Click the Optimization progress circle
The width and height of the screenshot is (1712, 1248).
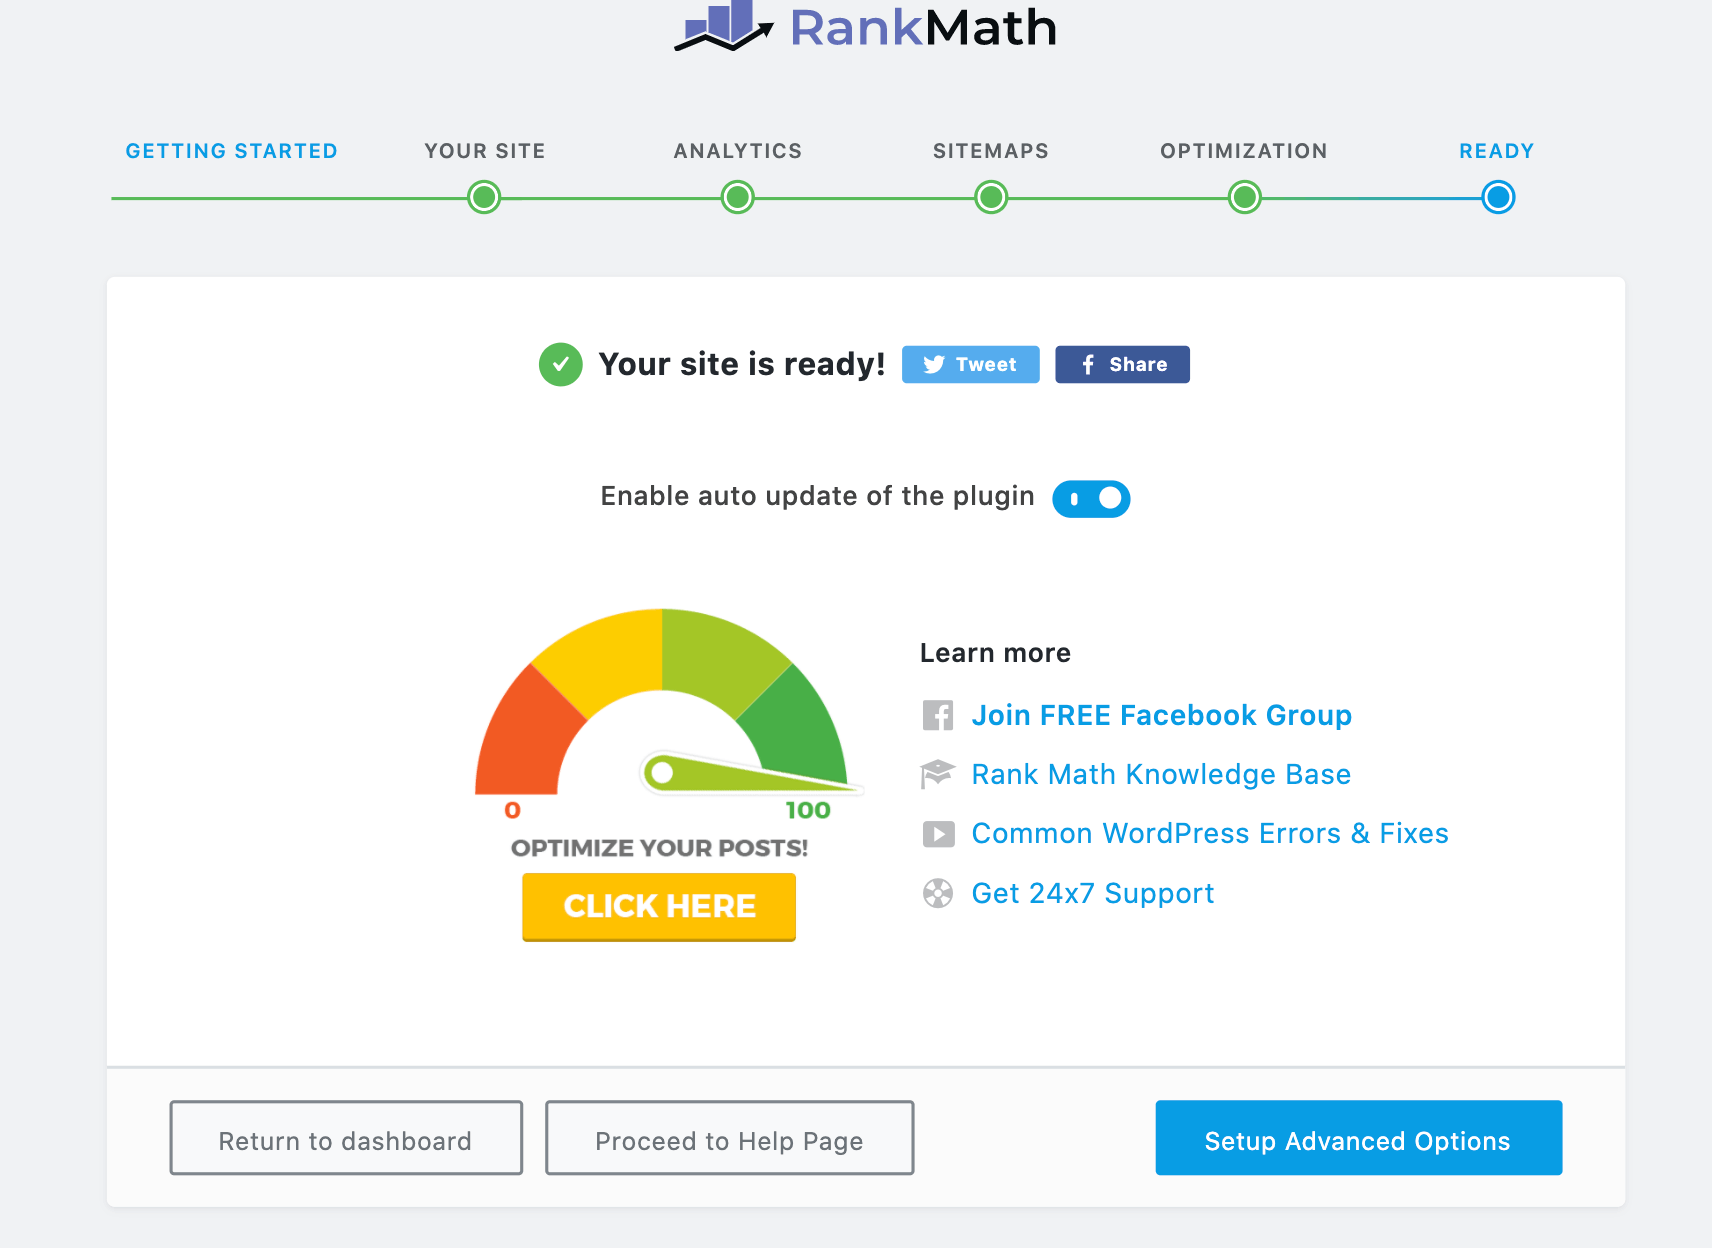click(x=1244, y=197)
